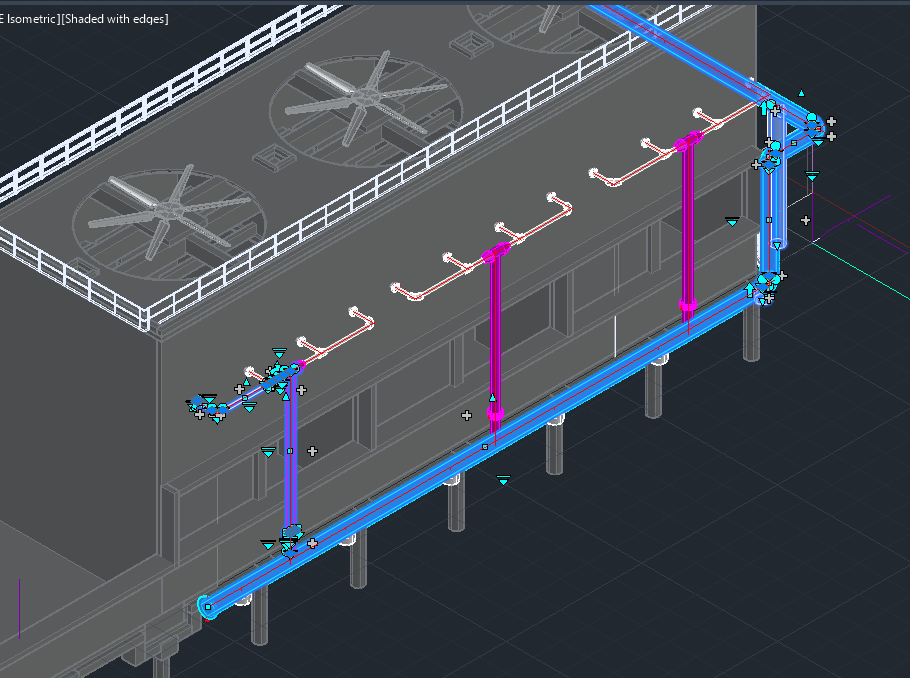
Task: Select the plus grip right of the building facade
Action: click(x=805, y=220)
